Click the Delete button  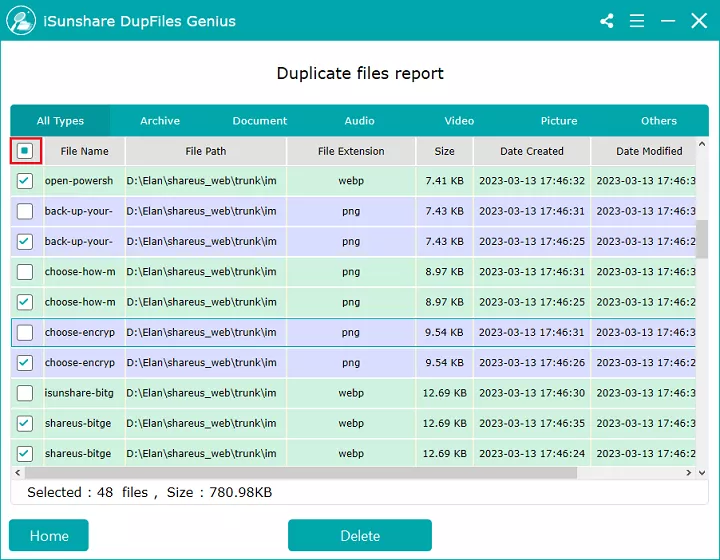point(360,535)
